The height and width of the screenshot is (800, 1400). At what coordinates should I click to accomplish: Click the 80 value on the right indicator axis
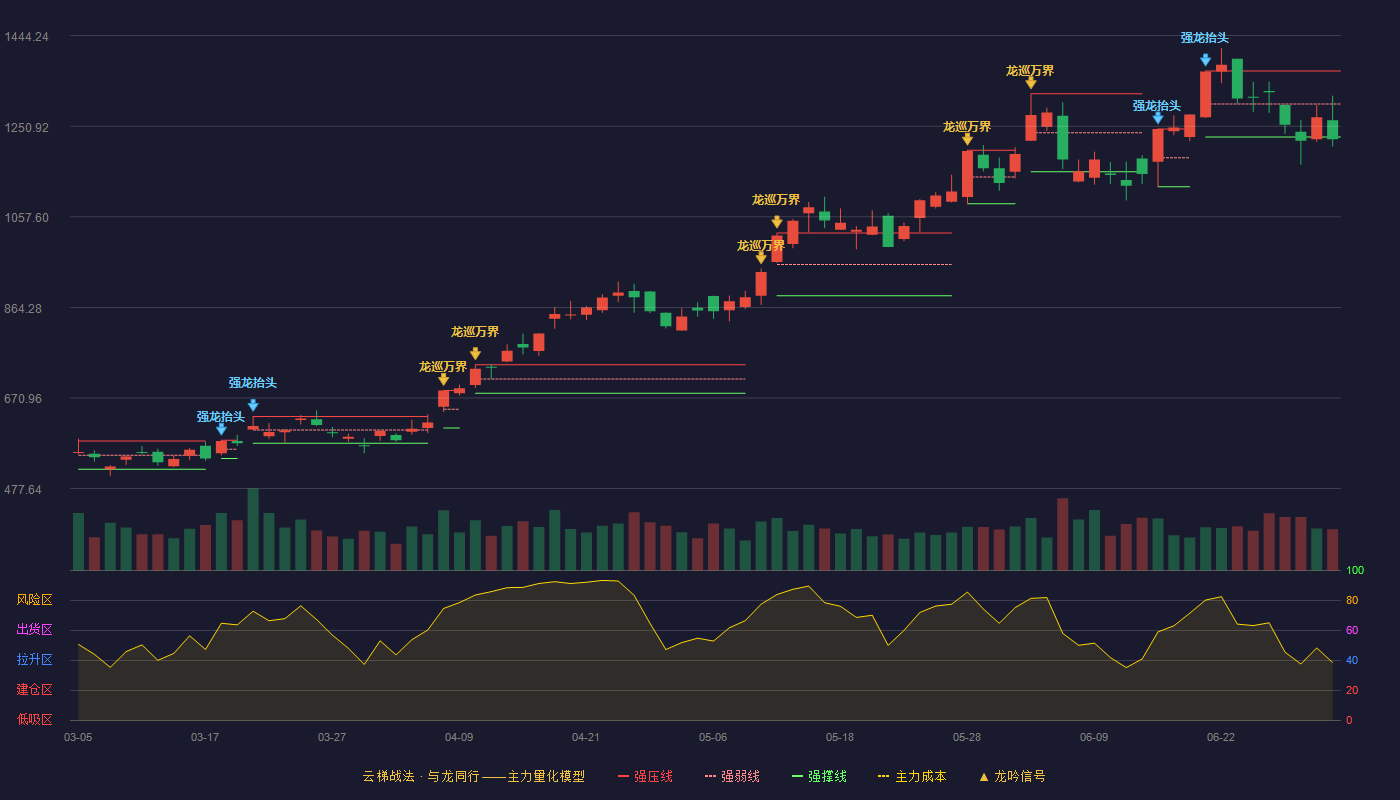tap(1352, 600)
